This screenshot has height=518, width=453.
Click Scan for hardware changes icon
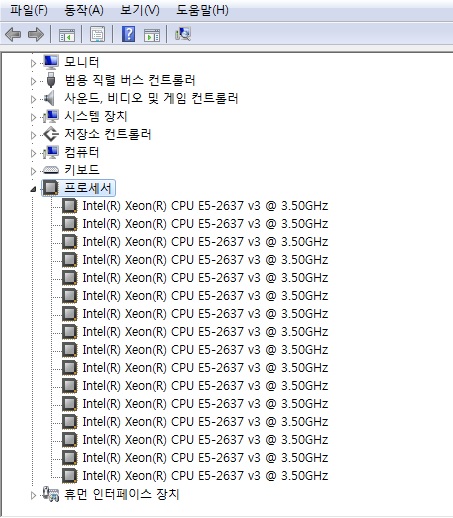coord(183,34)
